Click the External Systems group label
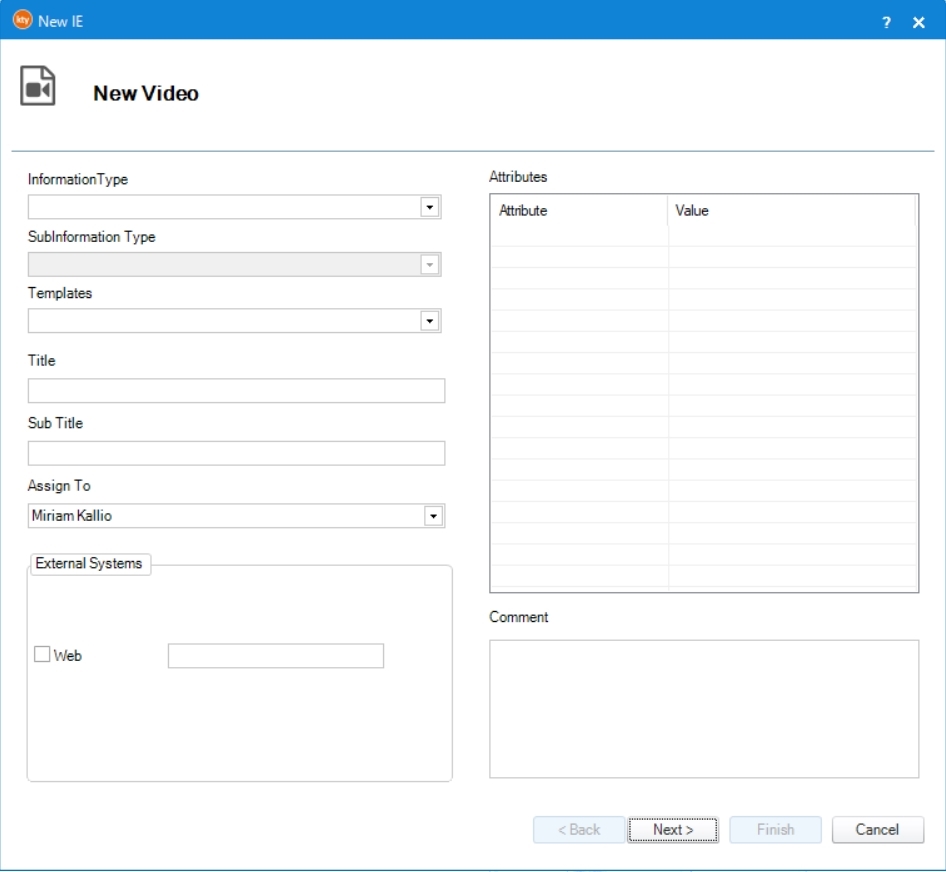946x872 pixels. (x=89, y=564)
